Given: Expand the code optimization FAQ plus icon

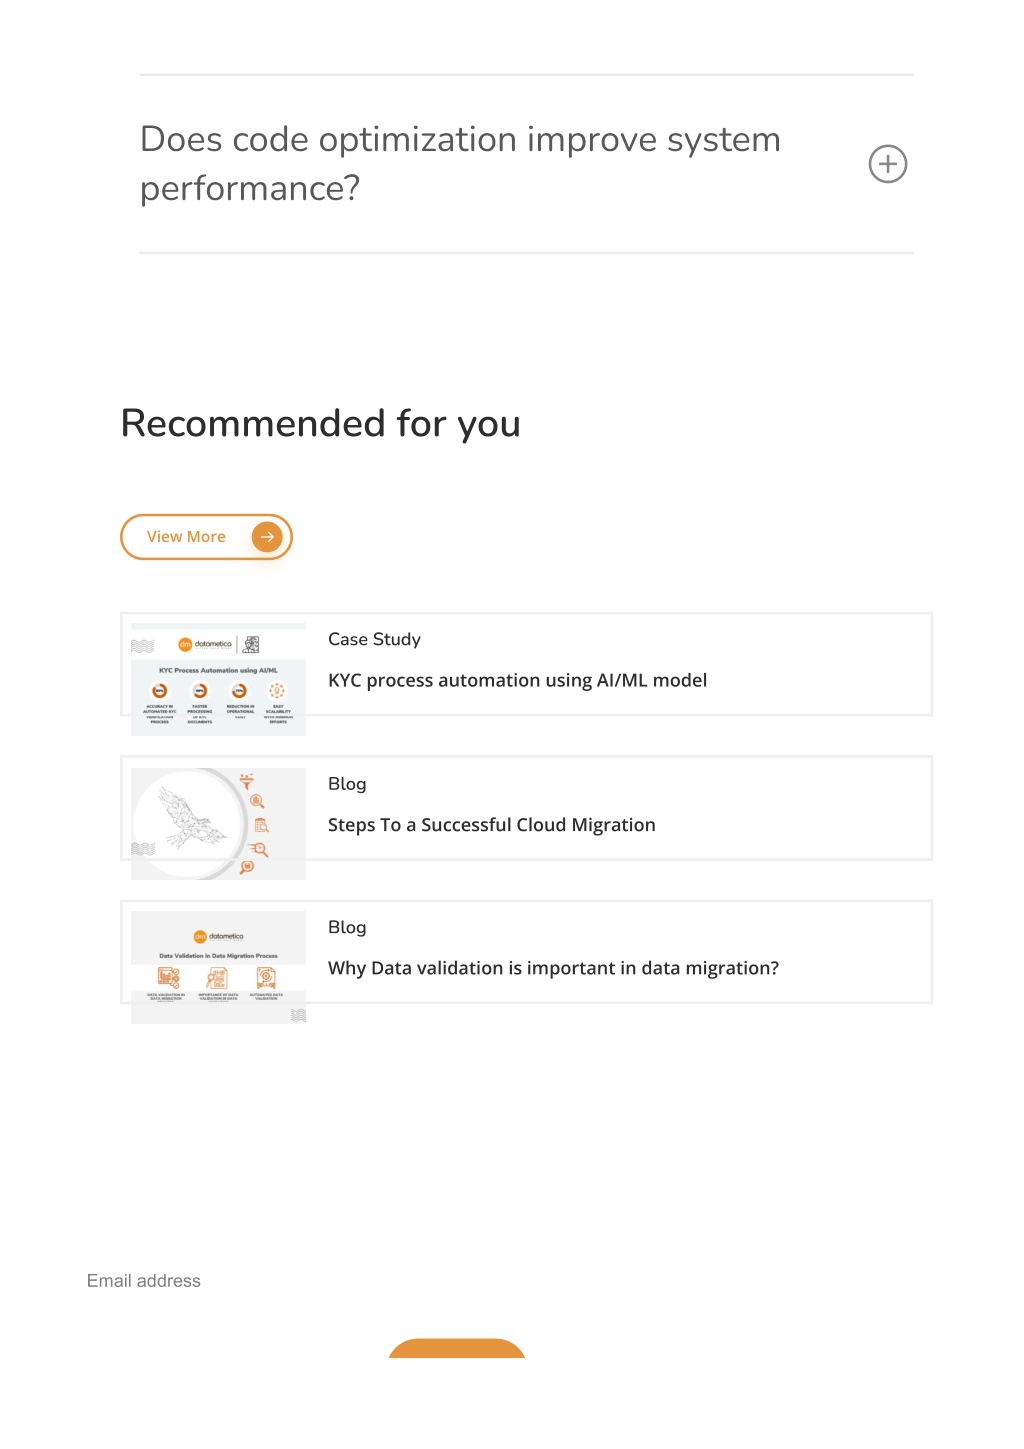Looking at the screenshot, I should pyautogui.click(x=887, y=164).
